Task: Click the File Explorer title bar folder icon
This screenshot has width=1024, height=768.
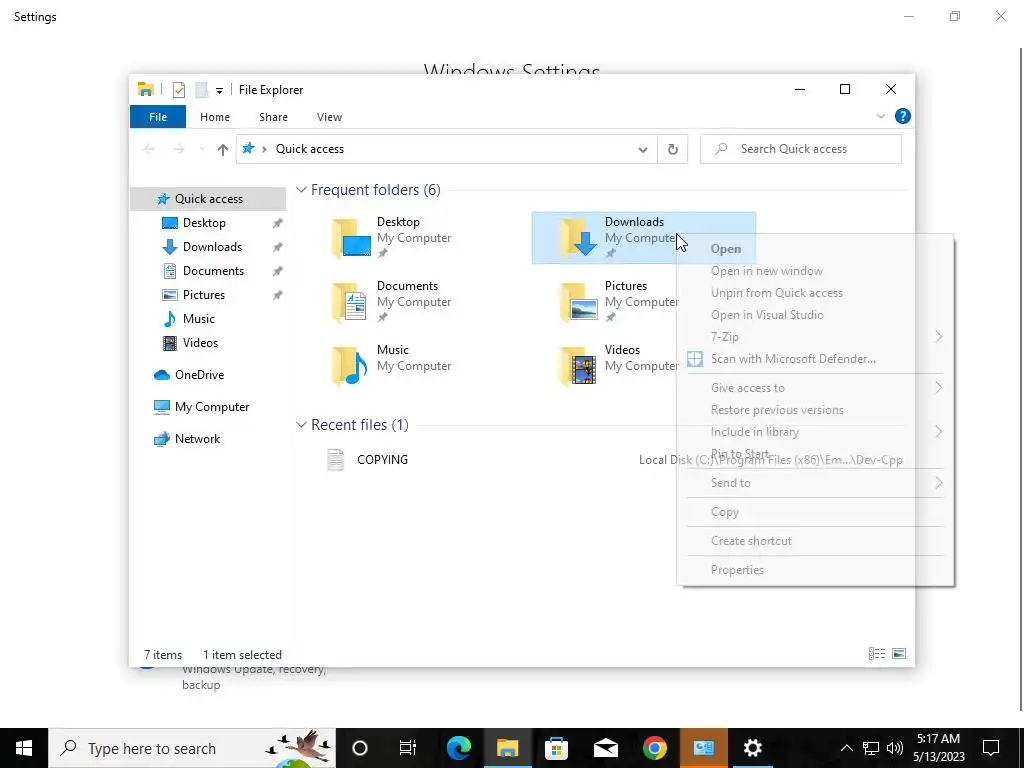Action: [x=146, y=89]
